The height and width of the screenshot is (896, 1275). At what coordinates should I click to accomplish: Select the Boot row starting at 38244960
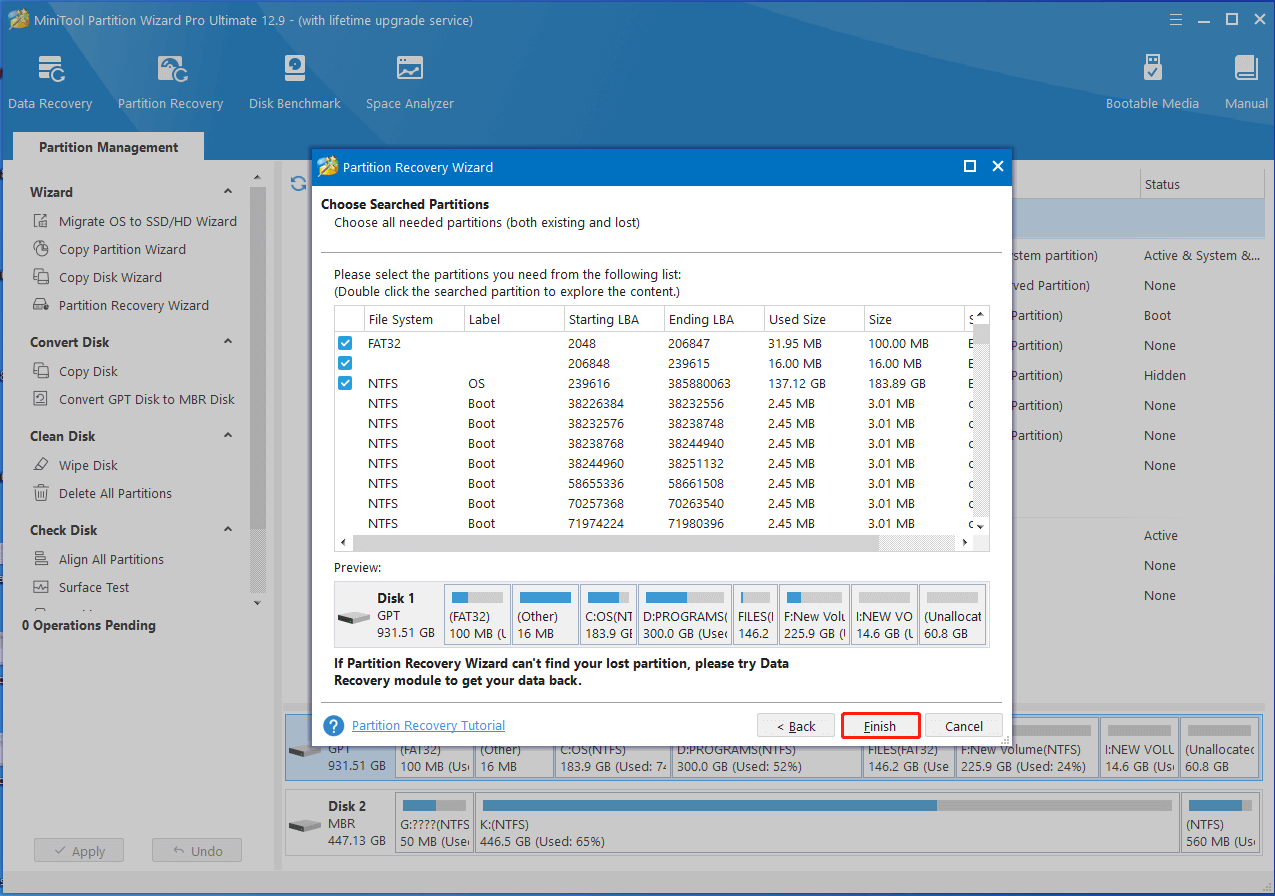tap(654, 463)
